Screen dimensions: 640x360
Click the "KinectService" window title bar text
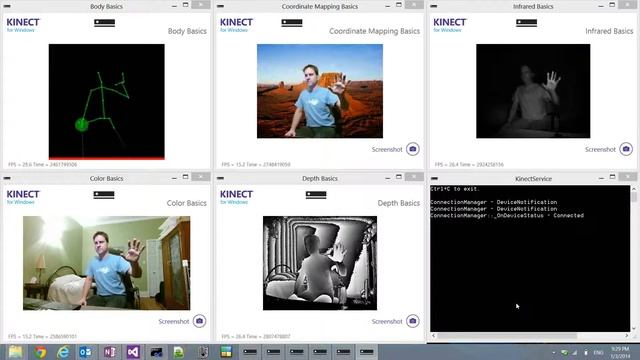[x=533, y=179]
